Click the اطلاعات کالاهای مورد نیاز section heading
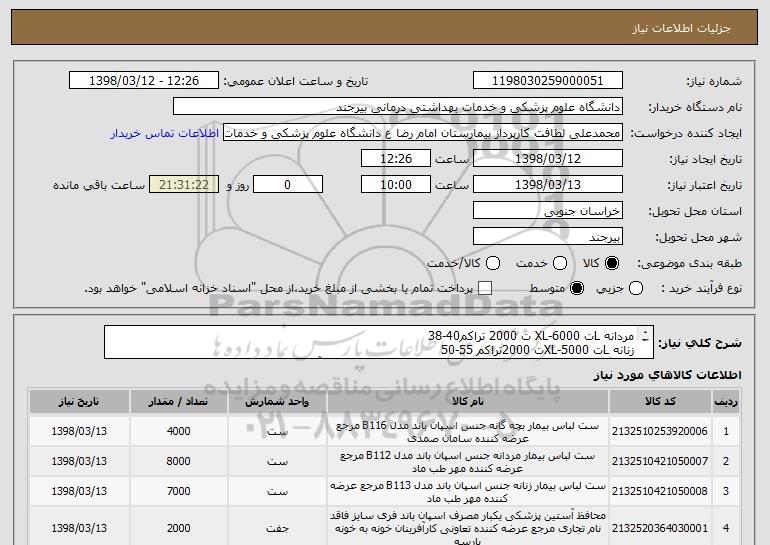Image resolution: width=770 pixels, height=545 pixels. 667,375
